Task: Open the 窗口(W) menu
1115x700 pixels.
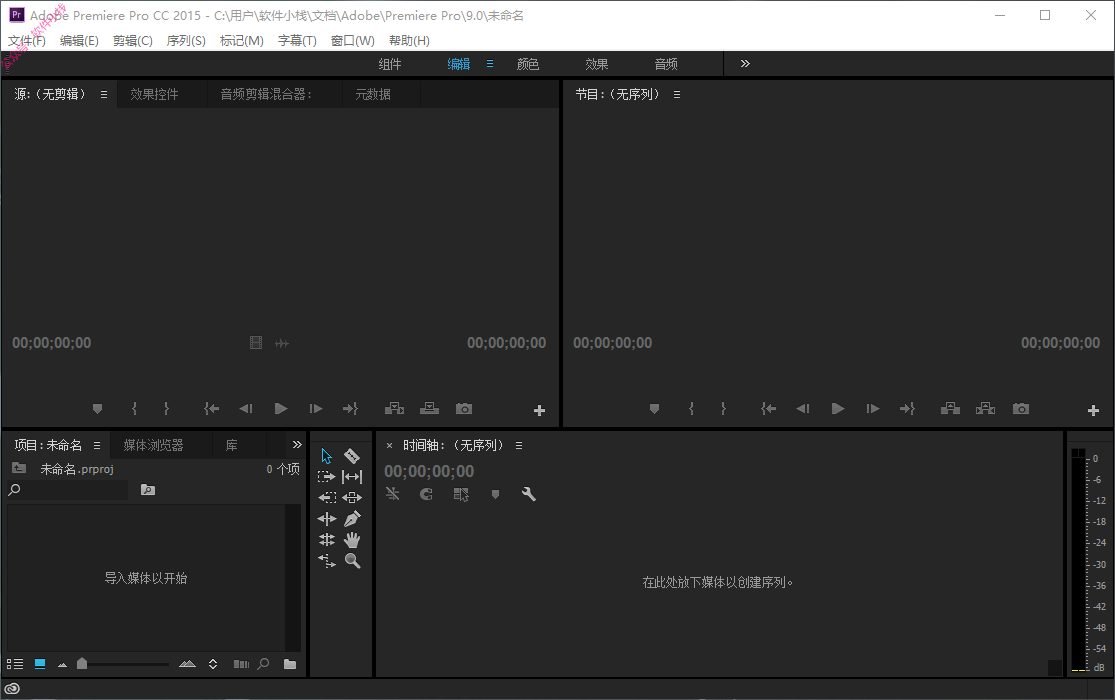Action: (x=353, y=41)
